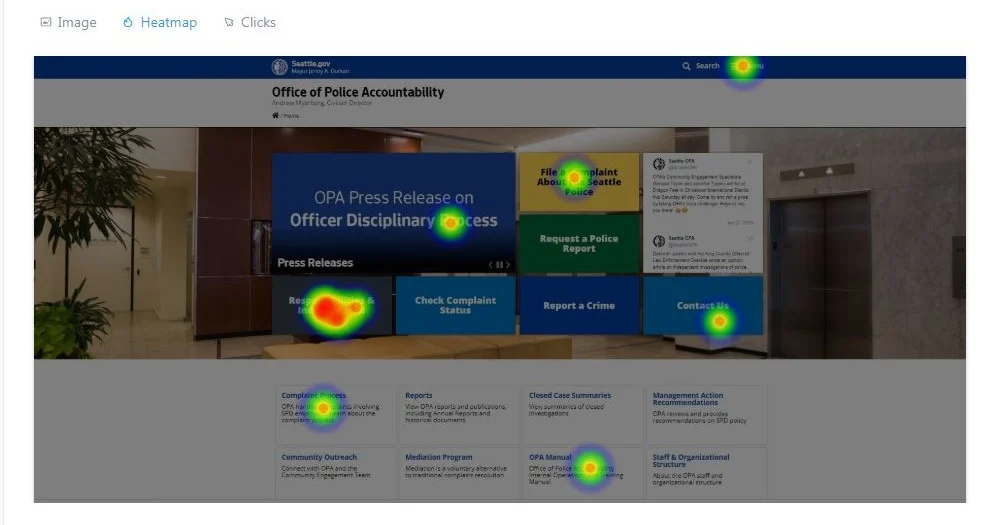Viewport: 993px width, 525px height.
Task: Go to previous slide arrow
Action: click(491, 265)
